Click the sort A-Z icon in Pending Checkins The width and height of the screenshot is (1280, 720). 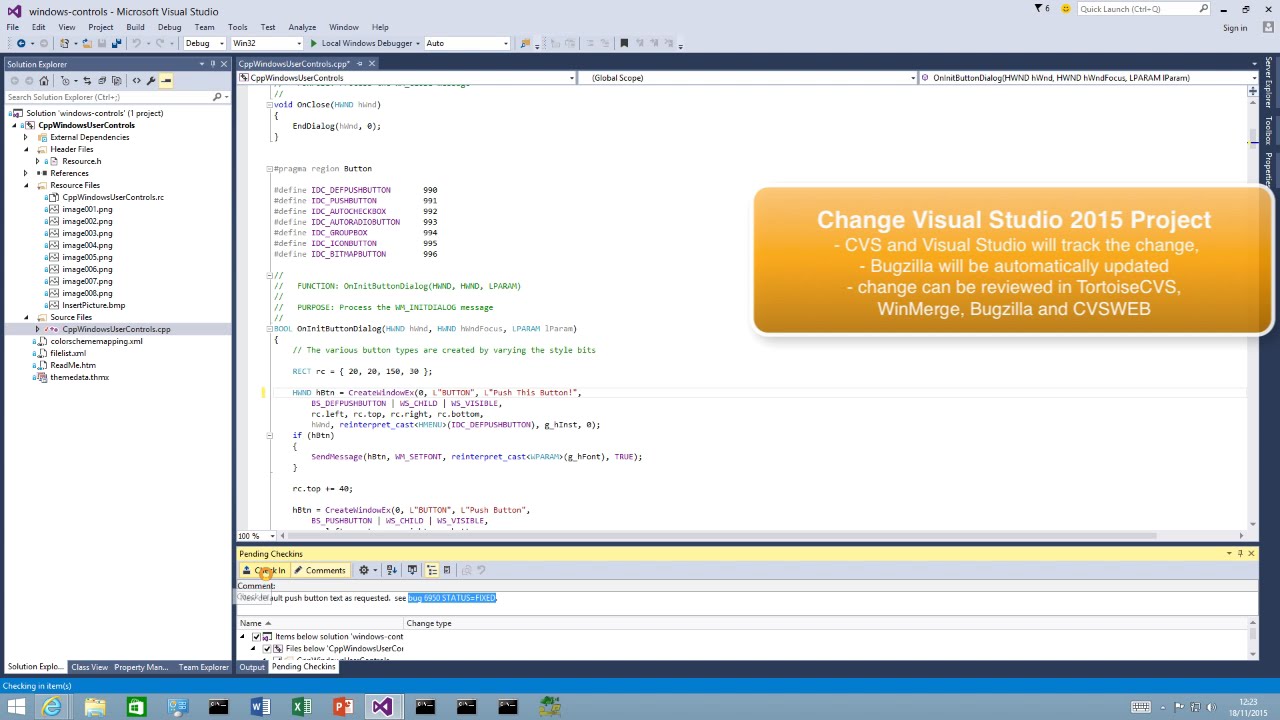392,570
